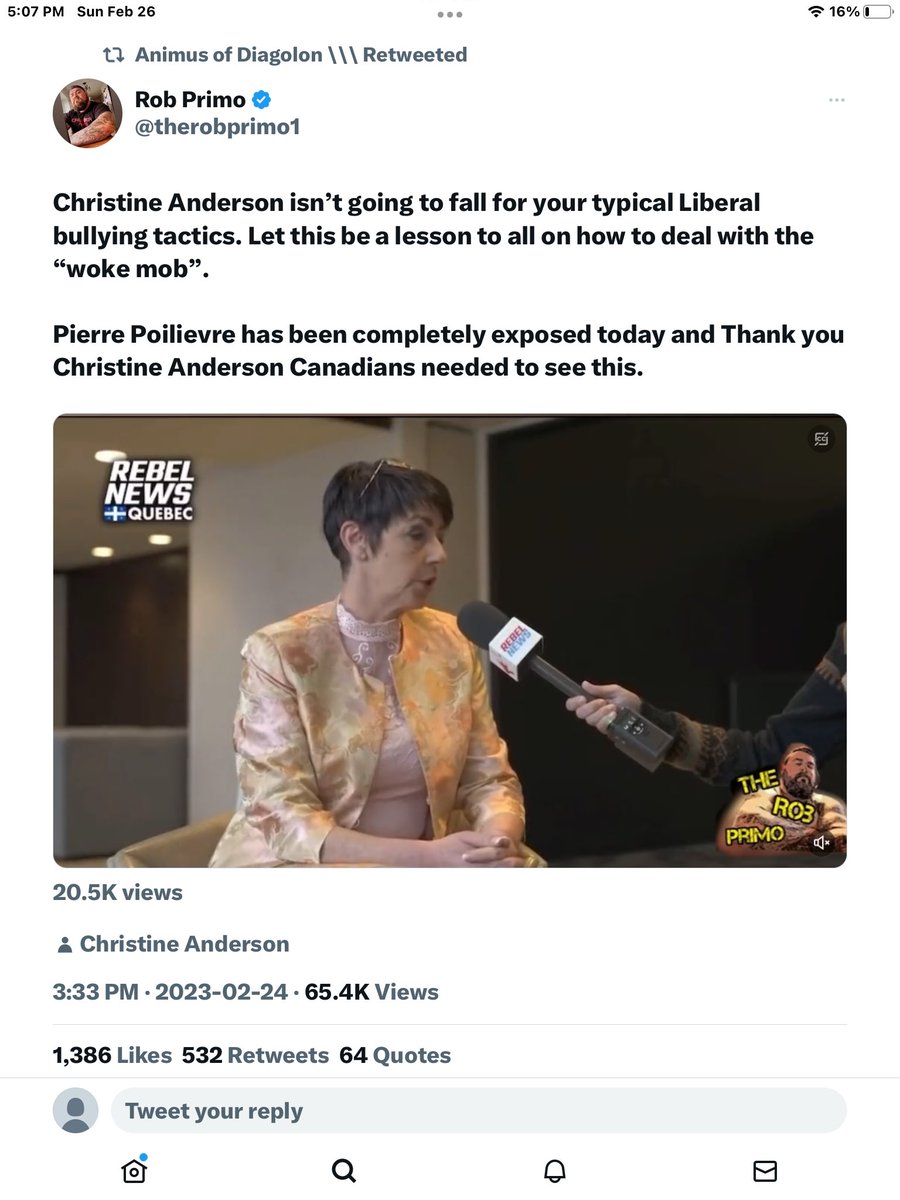Tap the retweet icon beside Animus of Diagolon
The image size is (900, 1200).
click(x=114, y=54)
